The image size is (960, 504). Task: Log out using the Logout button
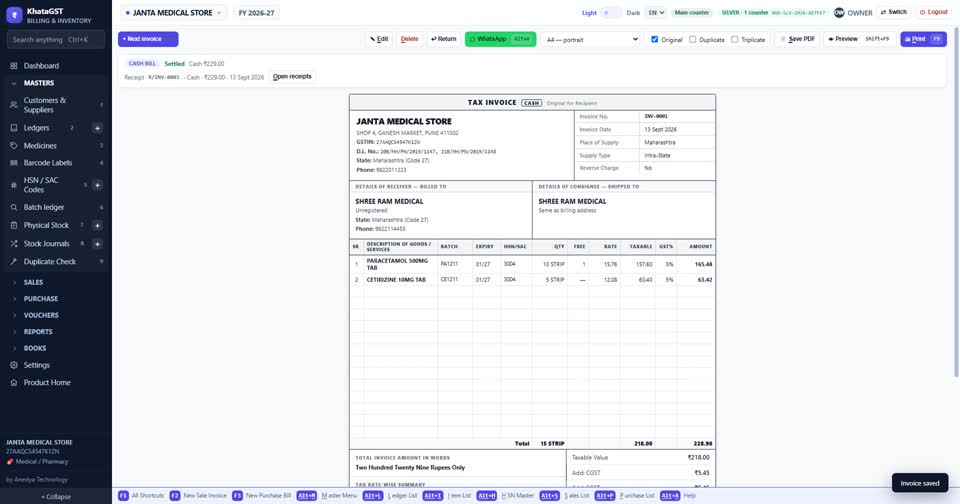(x=934, y=12)
